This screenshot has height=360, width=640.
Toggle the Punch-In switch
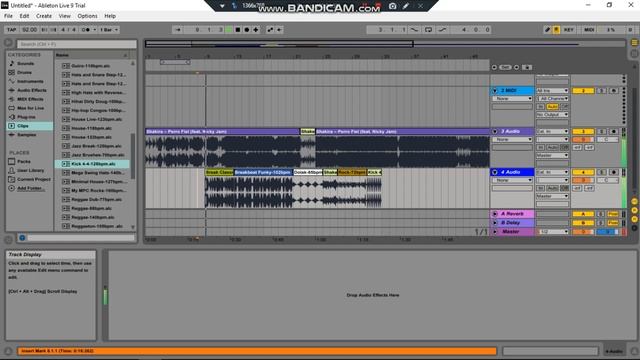coord(414,30)
